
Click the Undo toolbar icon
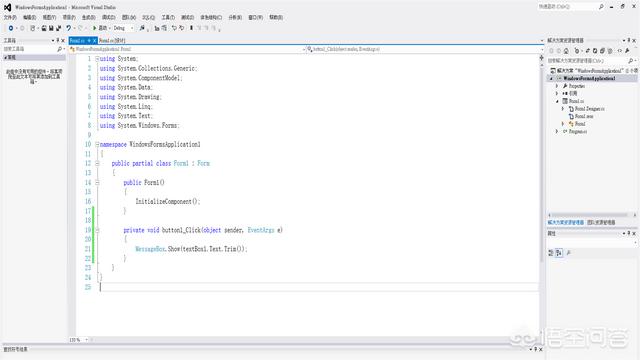pyautogui.click(x=68, y=28)
